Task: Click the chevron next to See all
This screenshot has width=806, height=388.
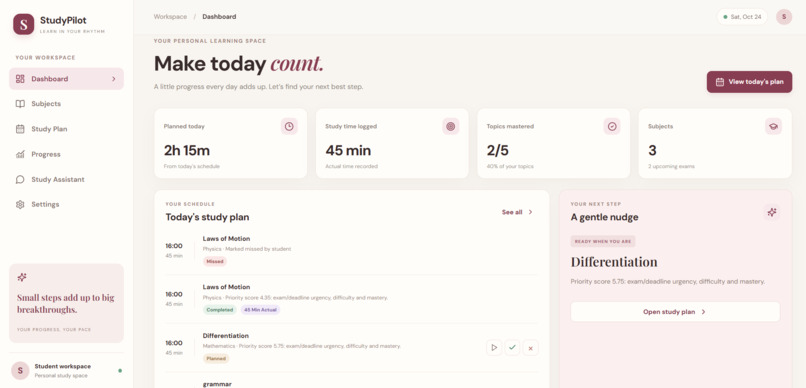Action: point(530,212)
